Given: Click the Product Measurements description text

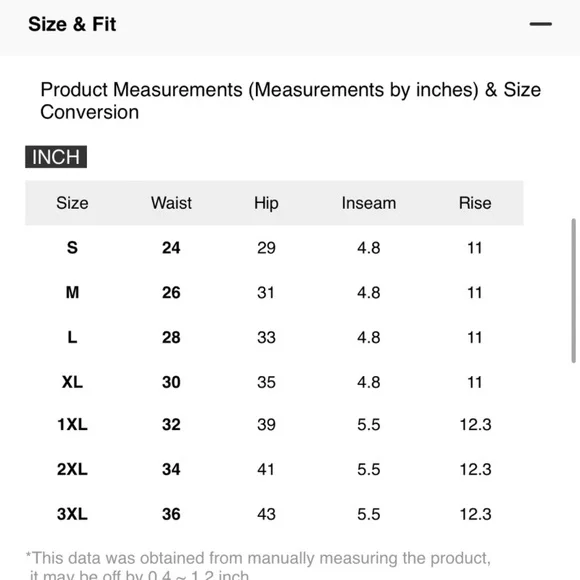Looking at the screenshot, I should [x=291, y=101].
